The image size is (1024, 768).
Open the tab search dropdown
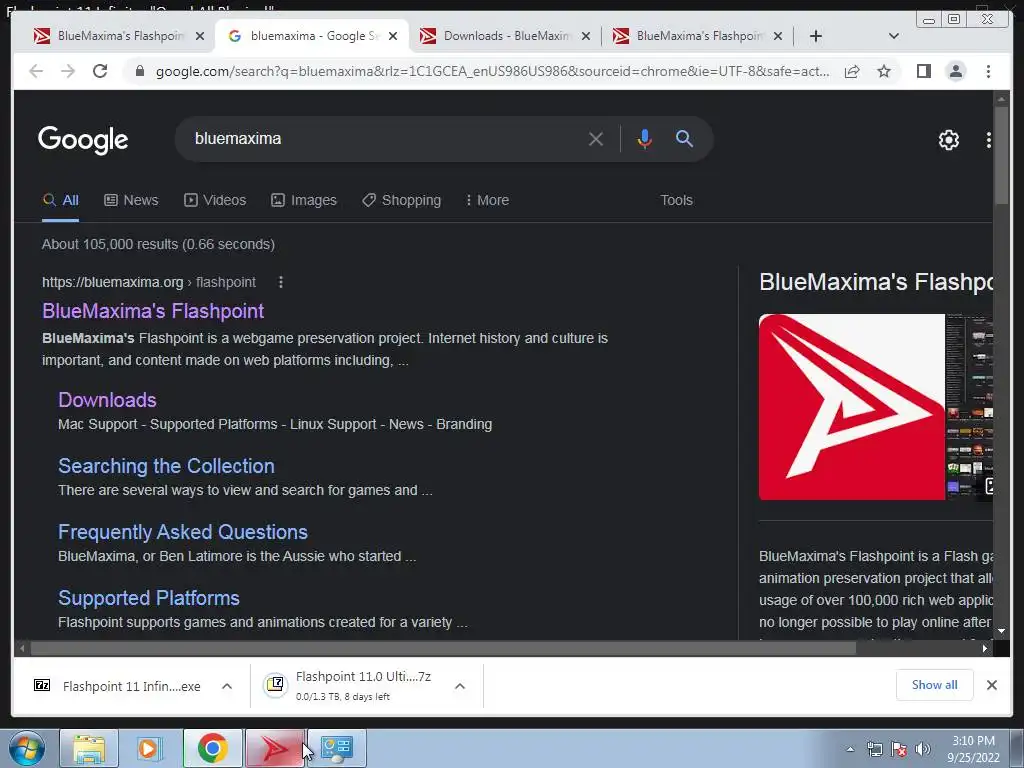(x=893, y=36)
